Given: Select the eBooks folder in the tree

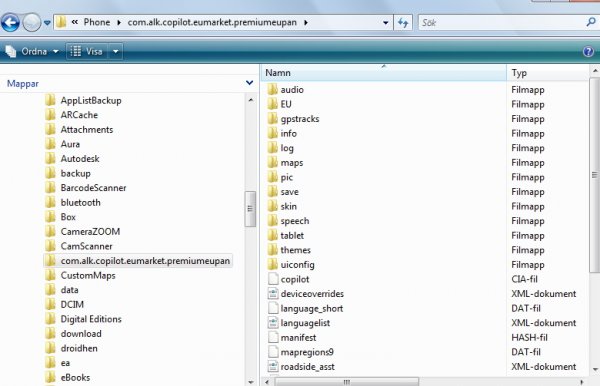Looking at the screenshot, I should 75,377.
